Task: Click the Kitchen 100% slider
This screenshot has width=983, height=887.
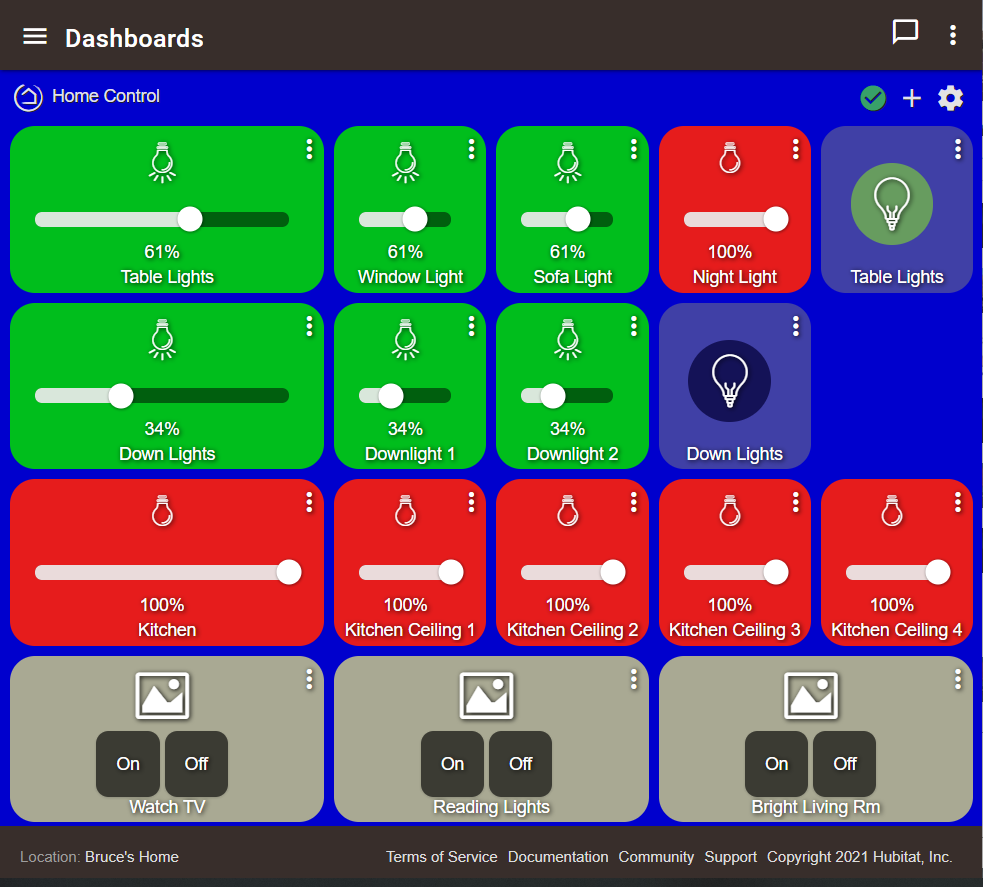Action: 168,572
